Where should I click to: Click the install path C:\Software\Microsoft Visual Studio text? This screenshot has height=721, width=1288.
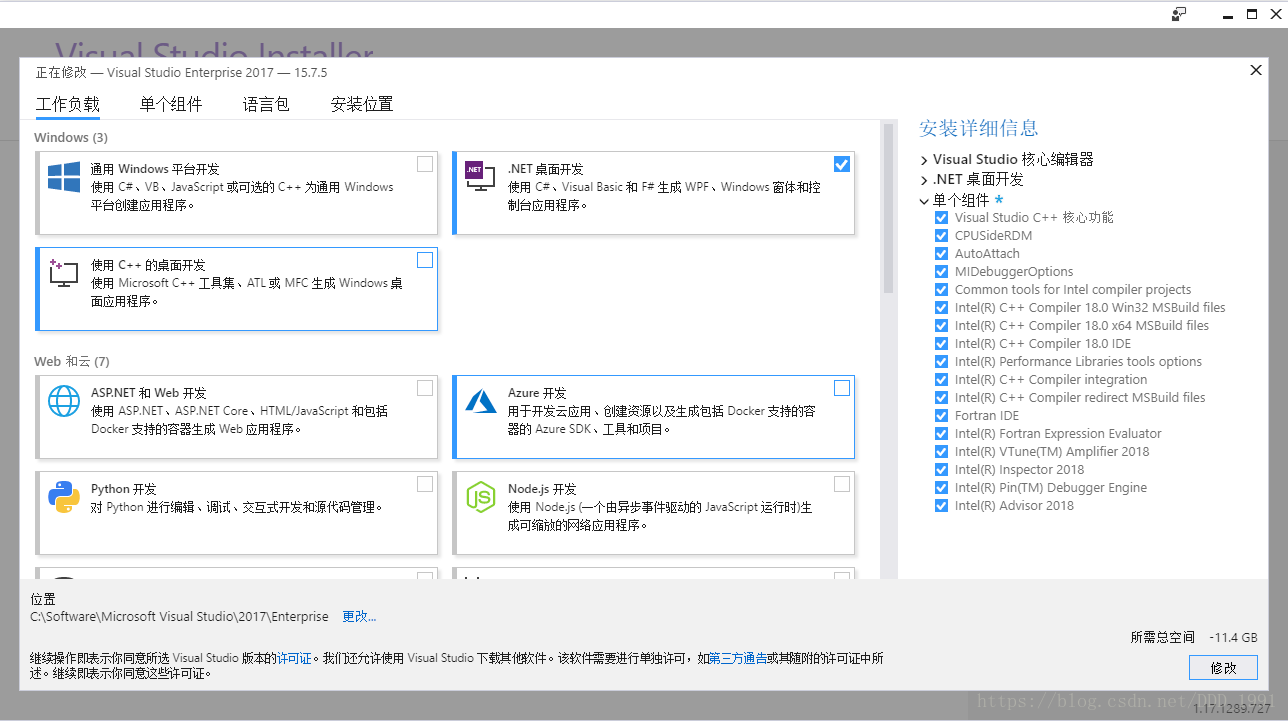[x=180, y=617]
